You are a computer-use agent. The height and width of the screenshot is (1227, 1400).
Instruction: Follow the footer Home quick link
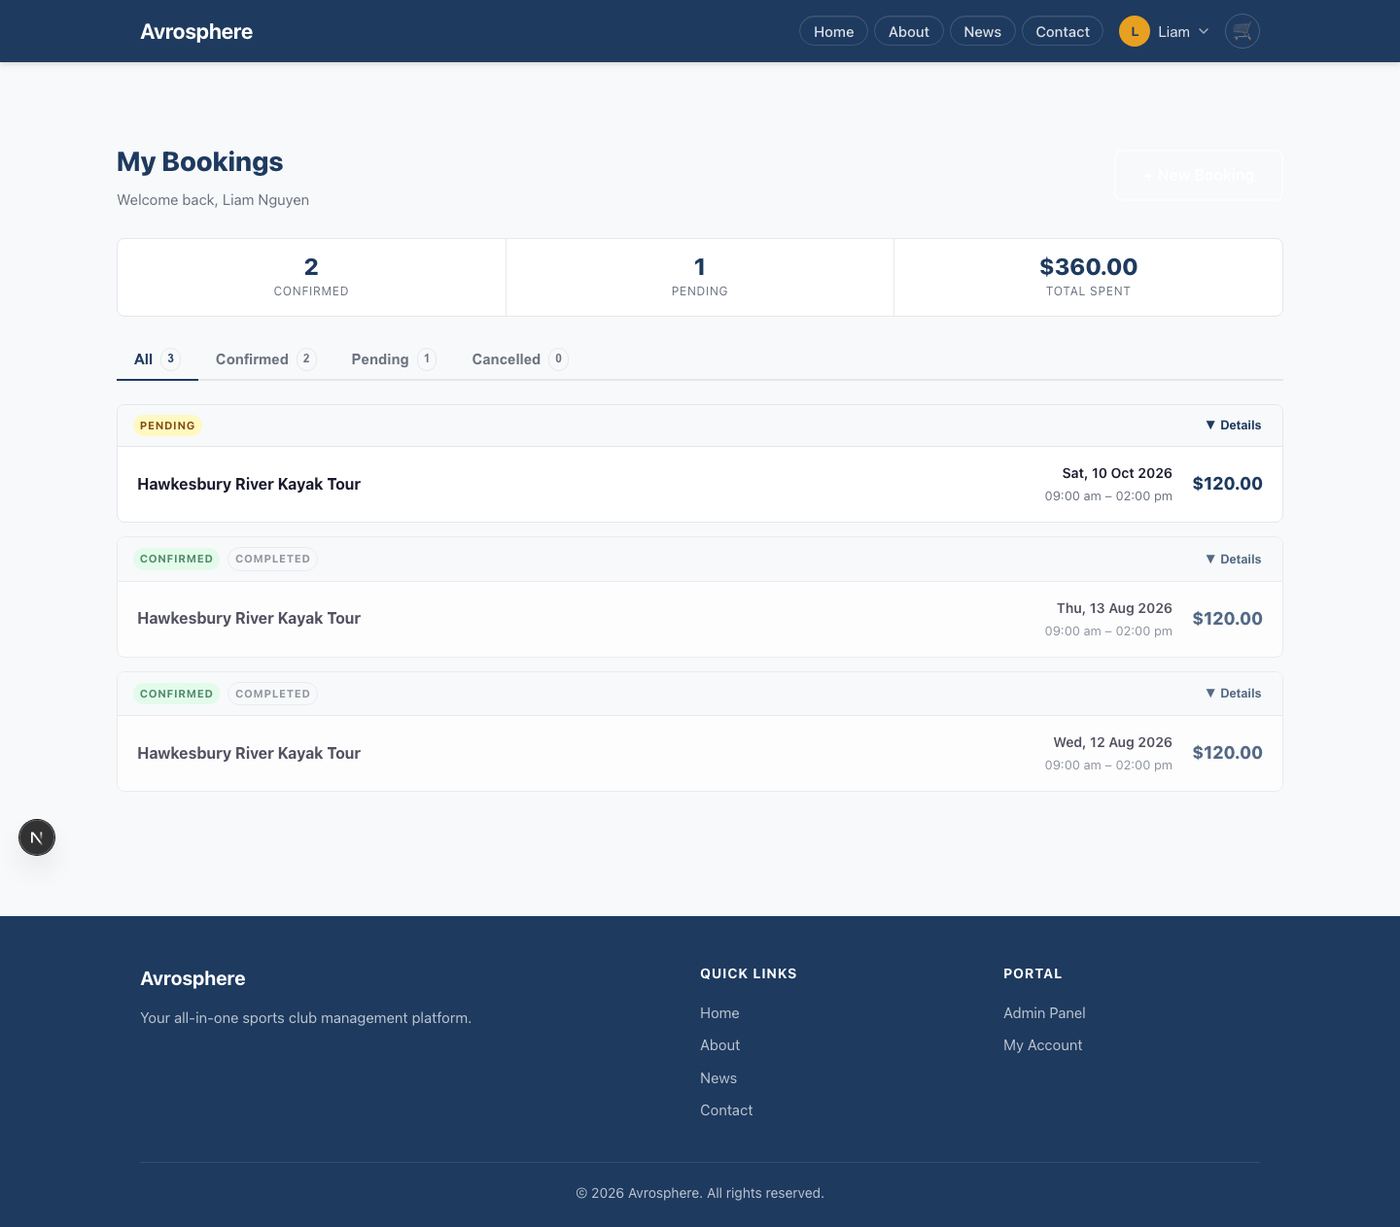click(x=719, y=1013)
